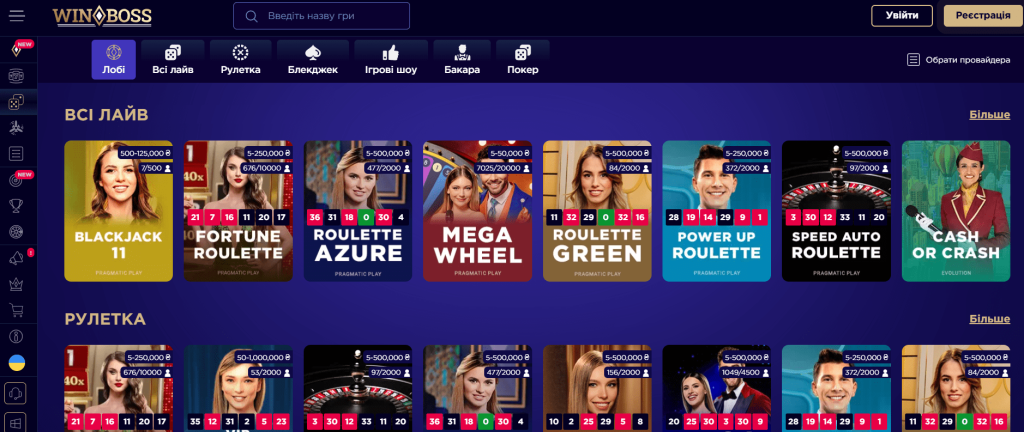Click the dice live casino sidebar icon
Screen dimensions: 1024x432
[x=16, y=102]
